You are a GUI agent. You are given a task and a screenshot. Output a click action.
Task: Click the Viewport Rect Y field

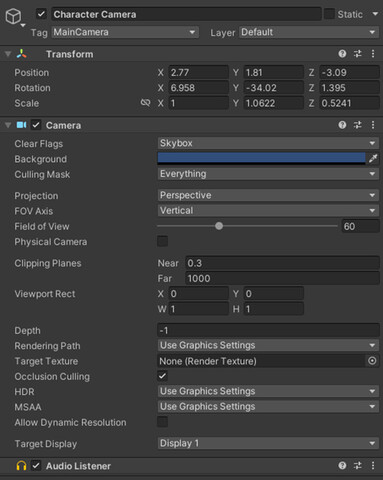[273, 294]
